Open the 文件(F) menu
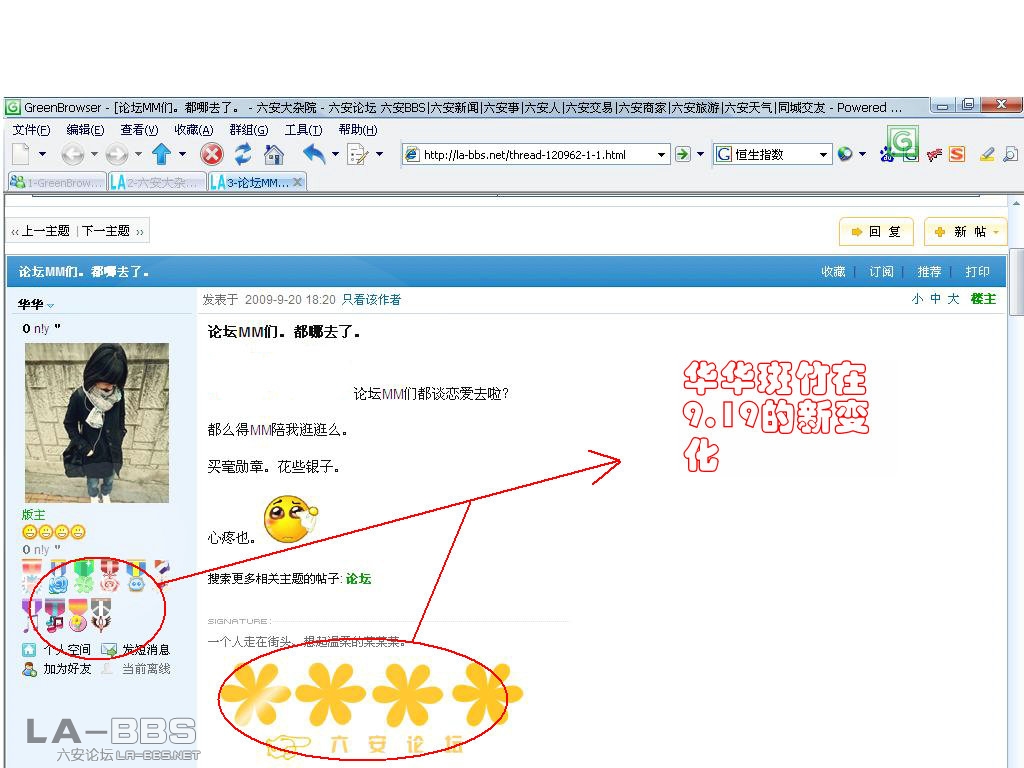The height and width of the screenshot is (768, 1024). [31, 130]
